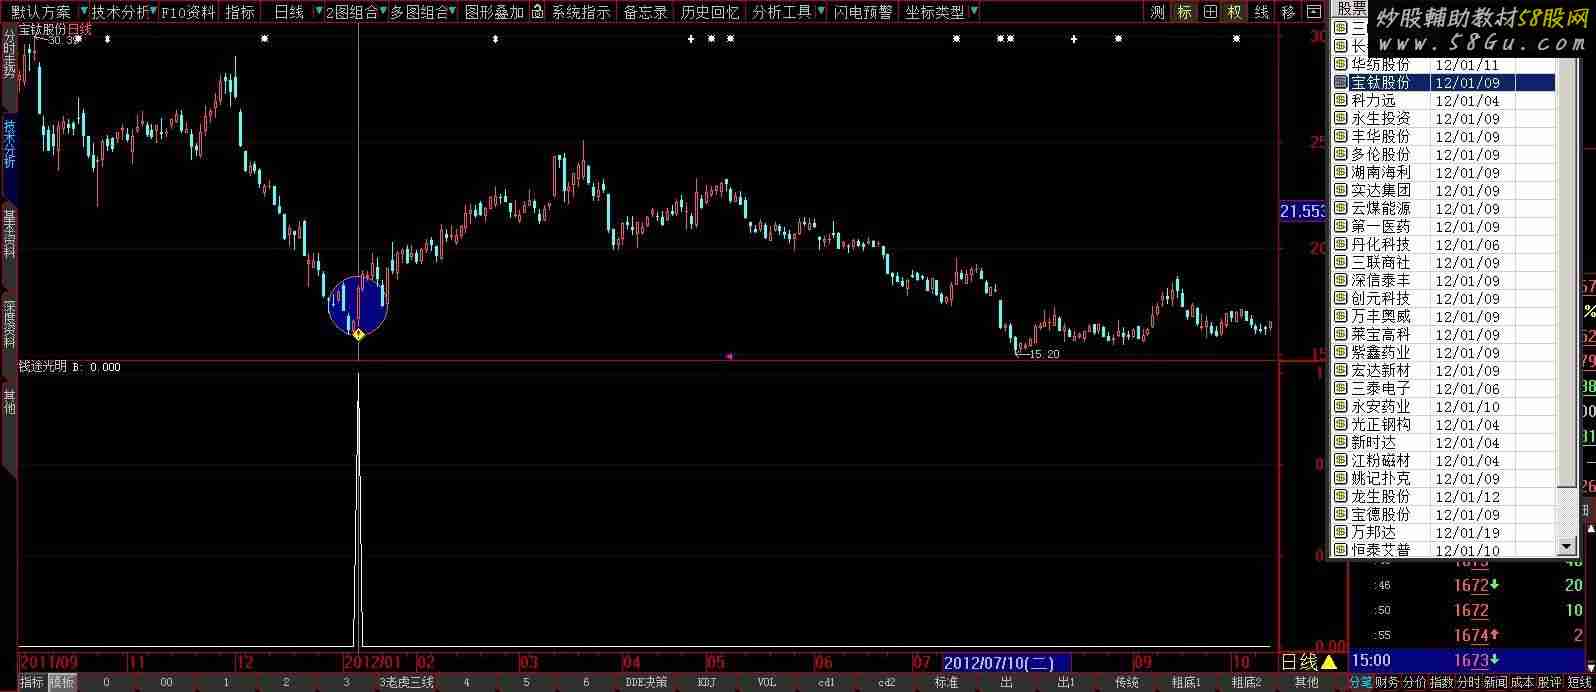The width and height of the screenshot is (1596, 692).
Task: Select 华纺股份 in the stock list
Action: pos(1444,65)
